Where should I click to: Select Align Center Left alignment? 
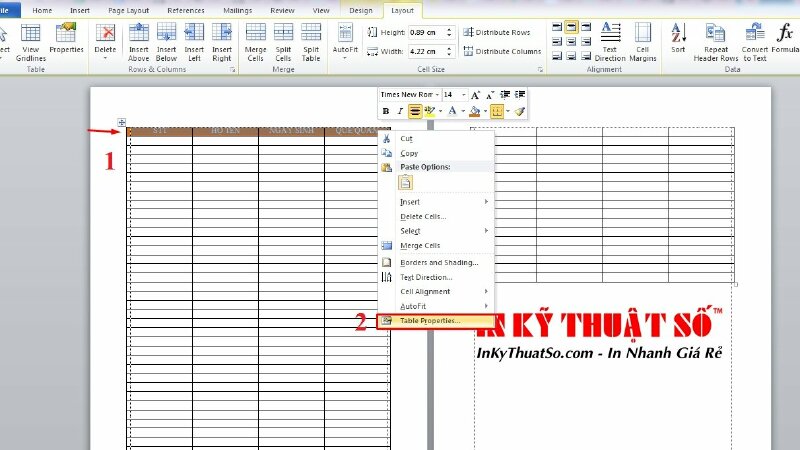click(557, 41)
